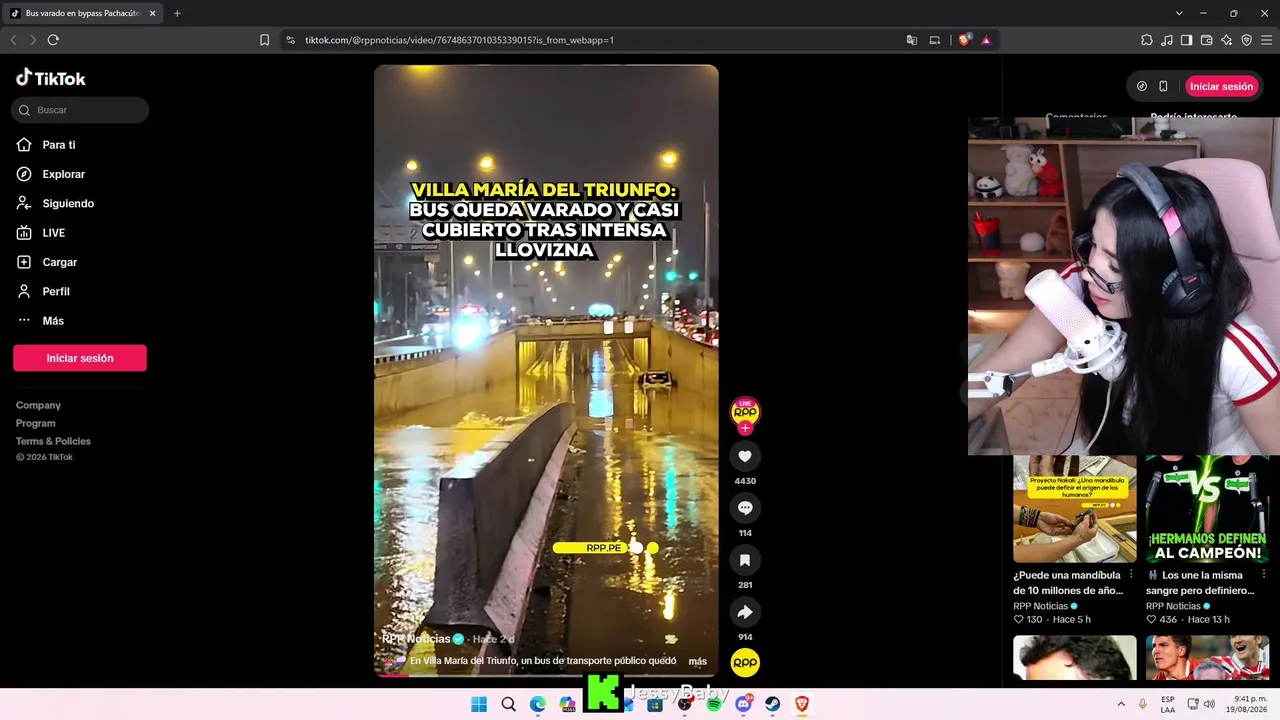Image resolution: width=1280 pixels, height=720 pixels.
Task: Click the translate page icon
Action: tap(912, 40)
